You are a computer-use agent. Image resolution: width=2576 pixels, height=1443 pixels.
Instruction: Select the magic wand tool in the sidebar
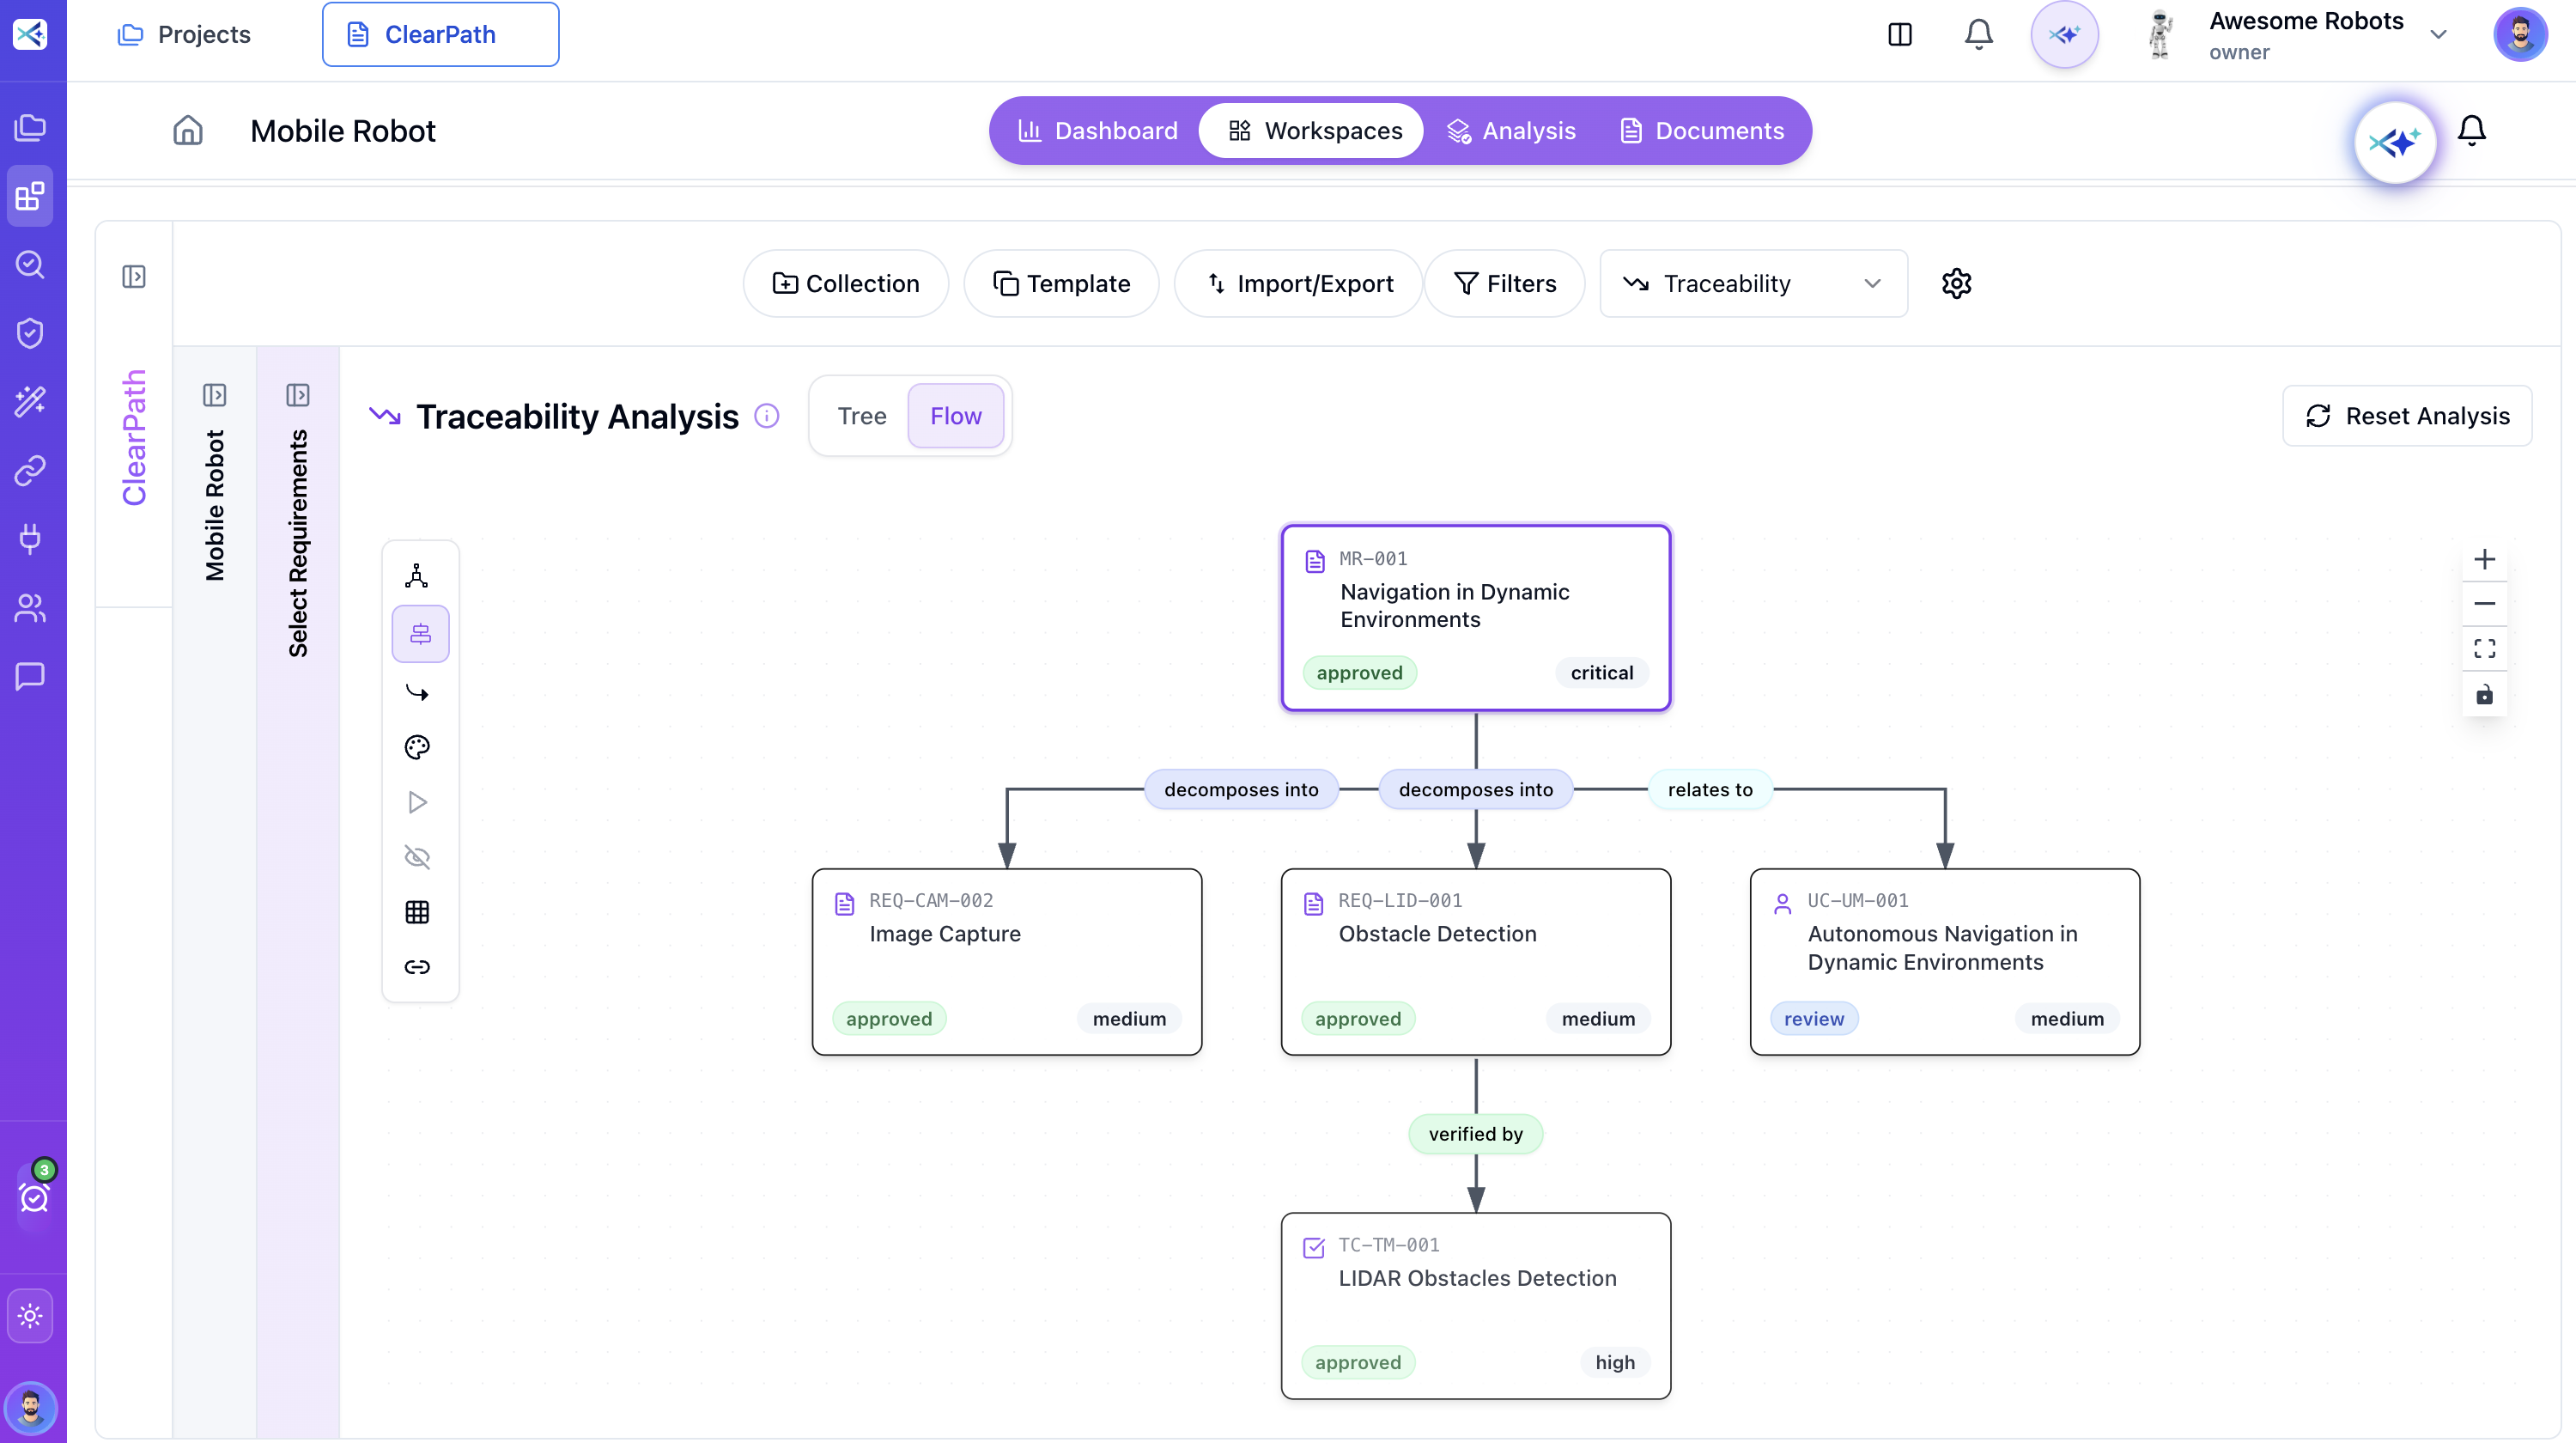coord(30,401)
